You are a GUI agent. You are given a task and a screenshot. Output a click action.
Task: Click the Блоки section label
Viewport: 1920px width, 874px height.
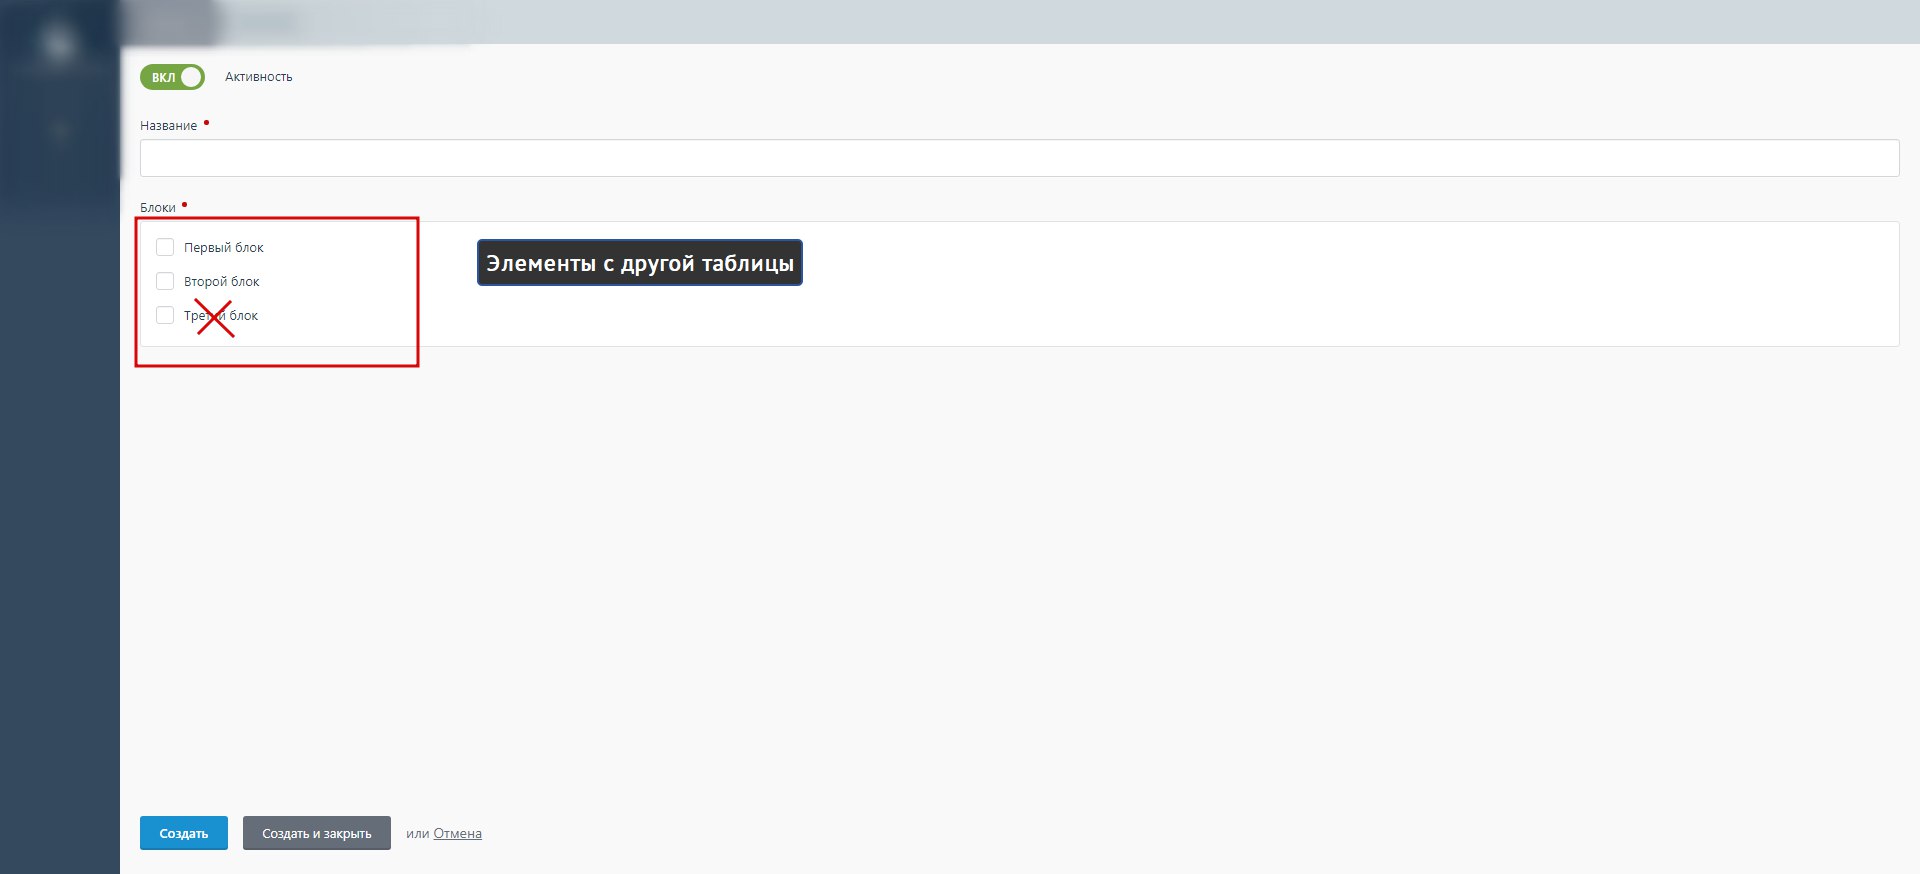158,208
